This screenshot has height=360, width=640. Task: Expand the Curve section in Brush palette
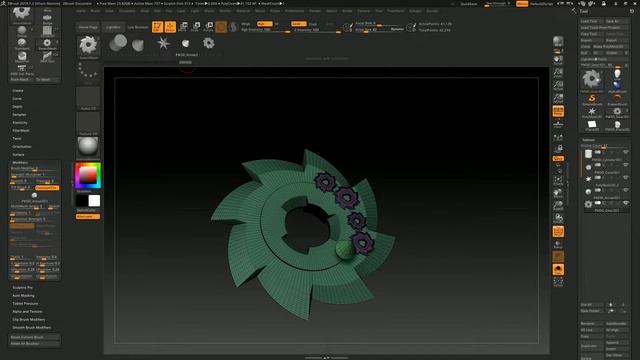pos(17,98)
